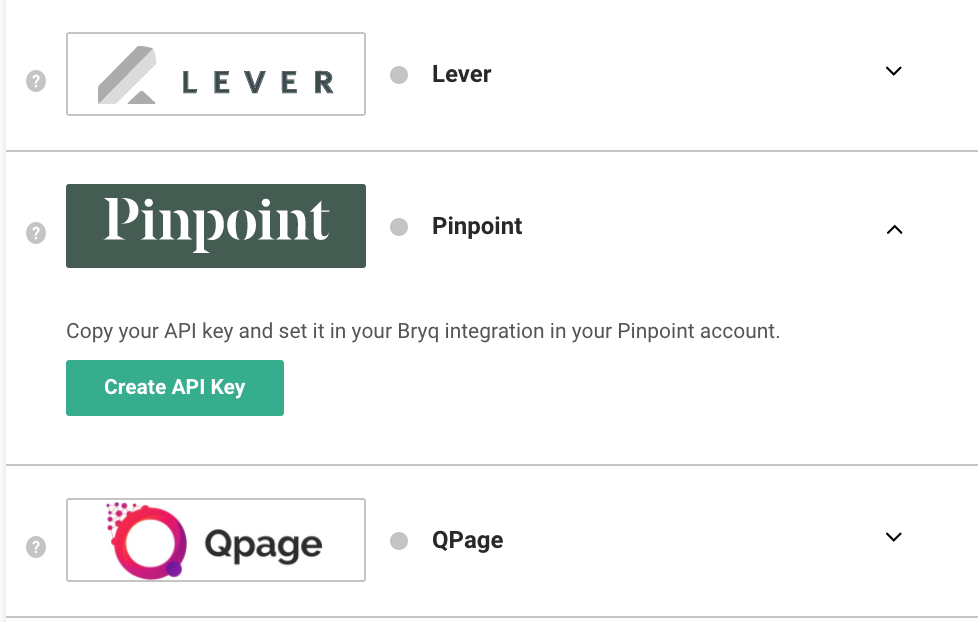The height and width of the screenshot is (622, 978).
Task: Click the help icon beside Pinpoint
Action: (36, 234)
